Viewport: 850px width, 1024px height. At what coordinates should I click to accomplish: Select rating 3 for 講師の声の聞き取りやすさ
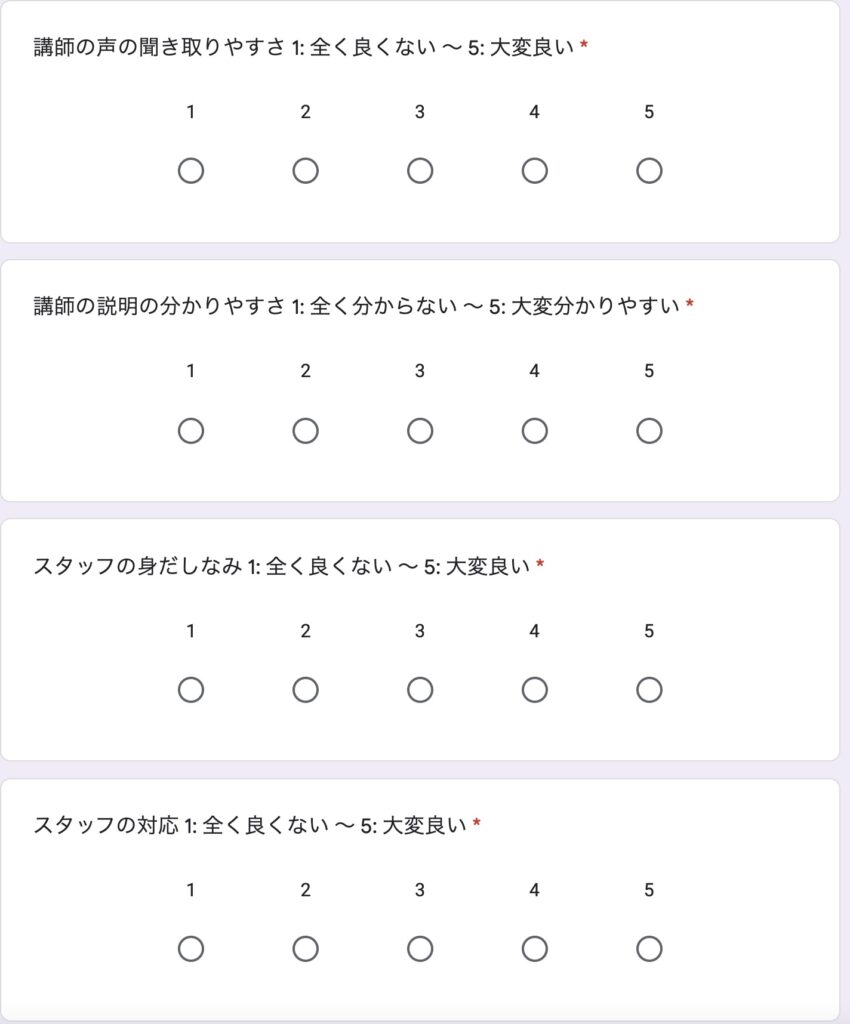click(420, 171)
